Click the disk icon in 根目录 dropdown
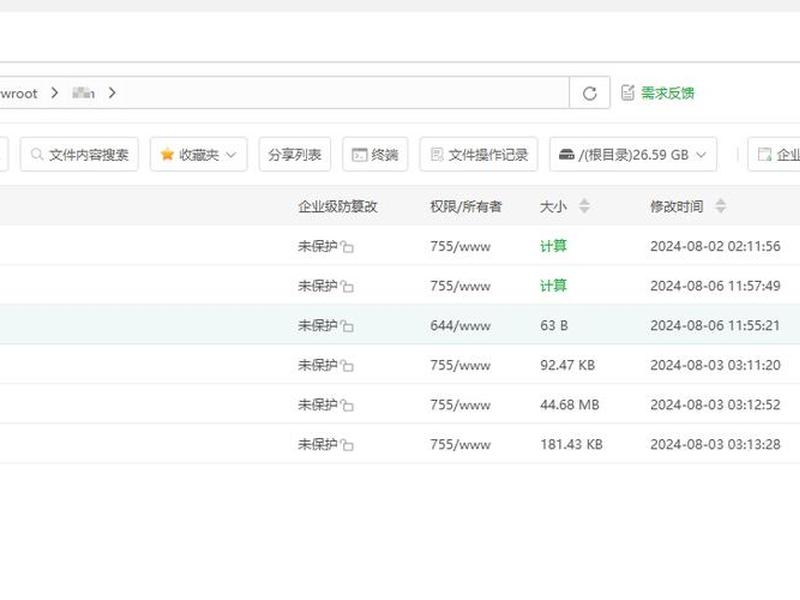This screenshot has width=800, height=600. pos(567,154)
